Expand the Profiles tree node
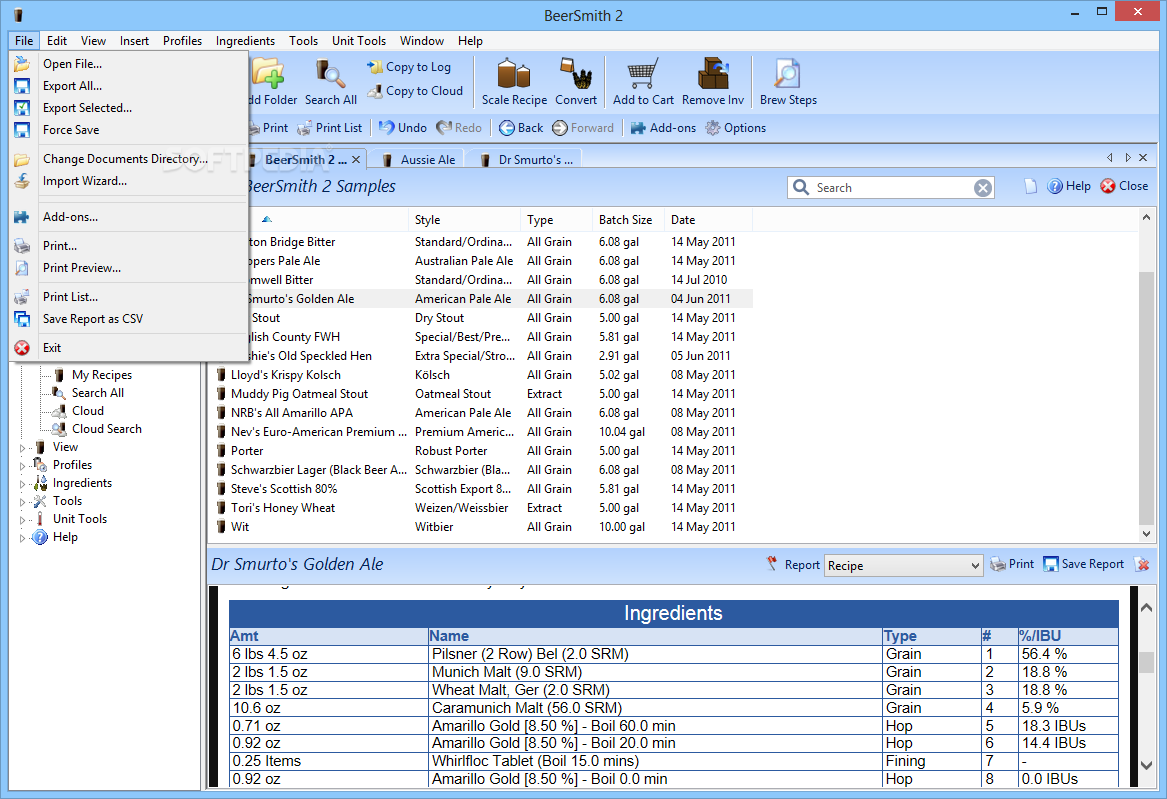The height and width of the screenshot is (799, 1167). [x=22, y=466]
